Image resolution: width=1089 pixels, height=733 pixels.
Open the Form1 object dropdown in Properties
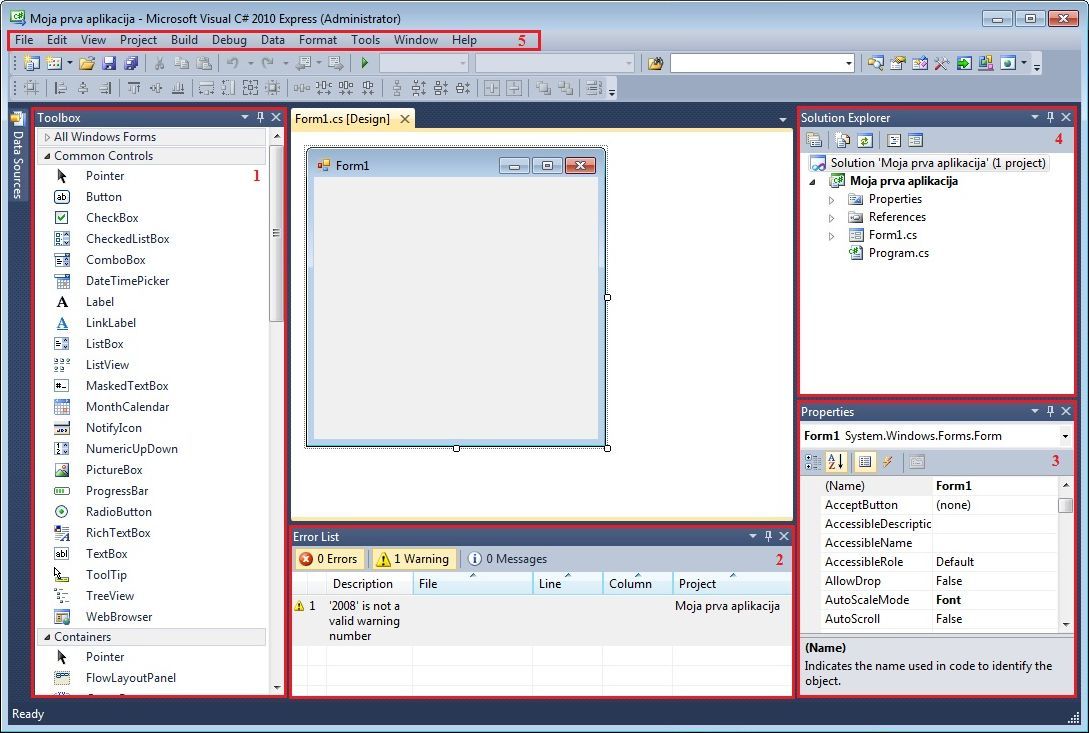coord(1065,436)
